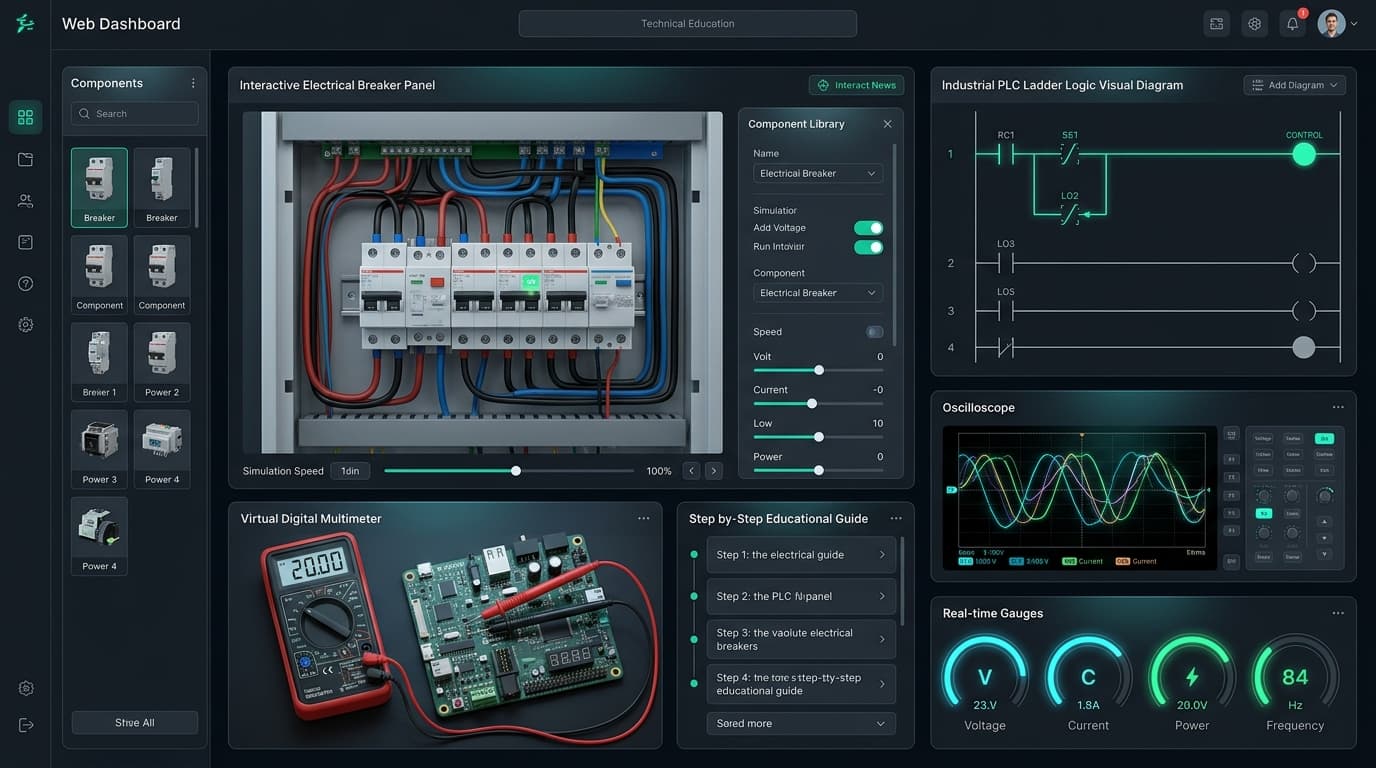Expand Step 2: the PLC panel
1376x768 pixels.
(801, 596)
